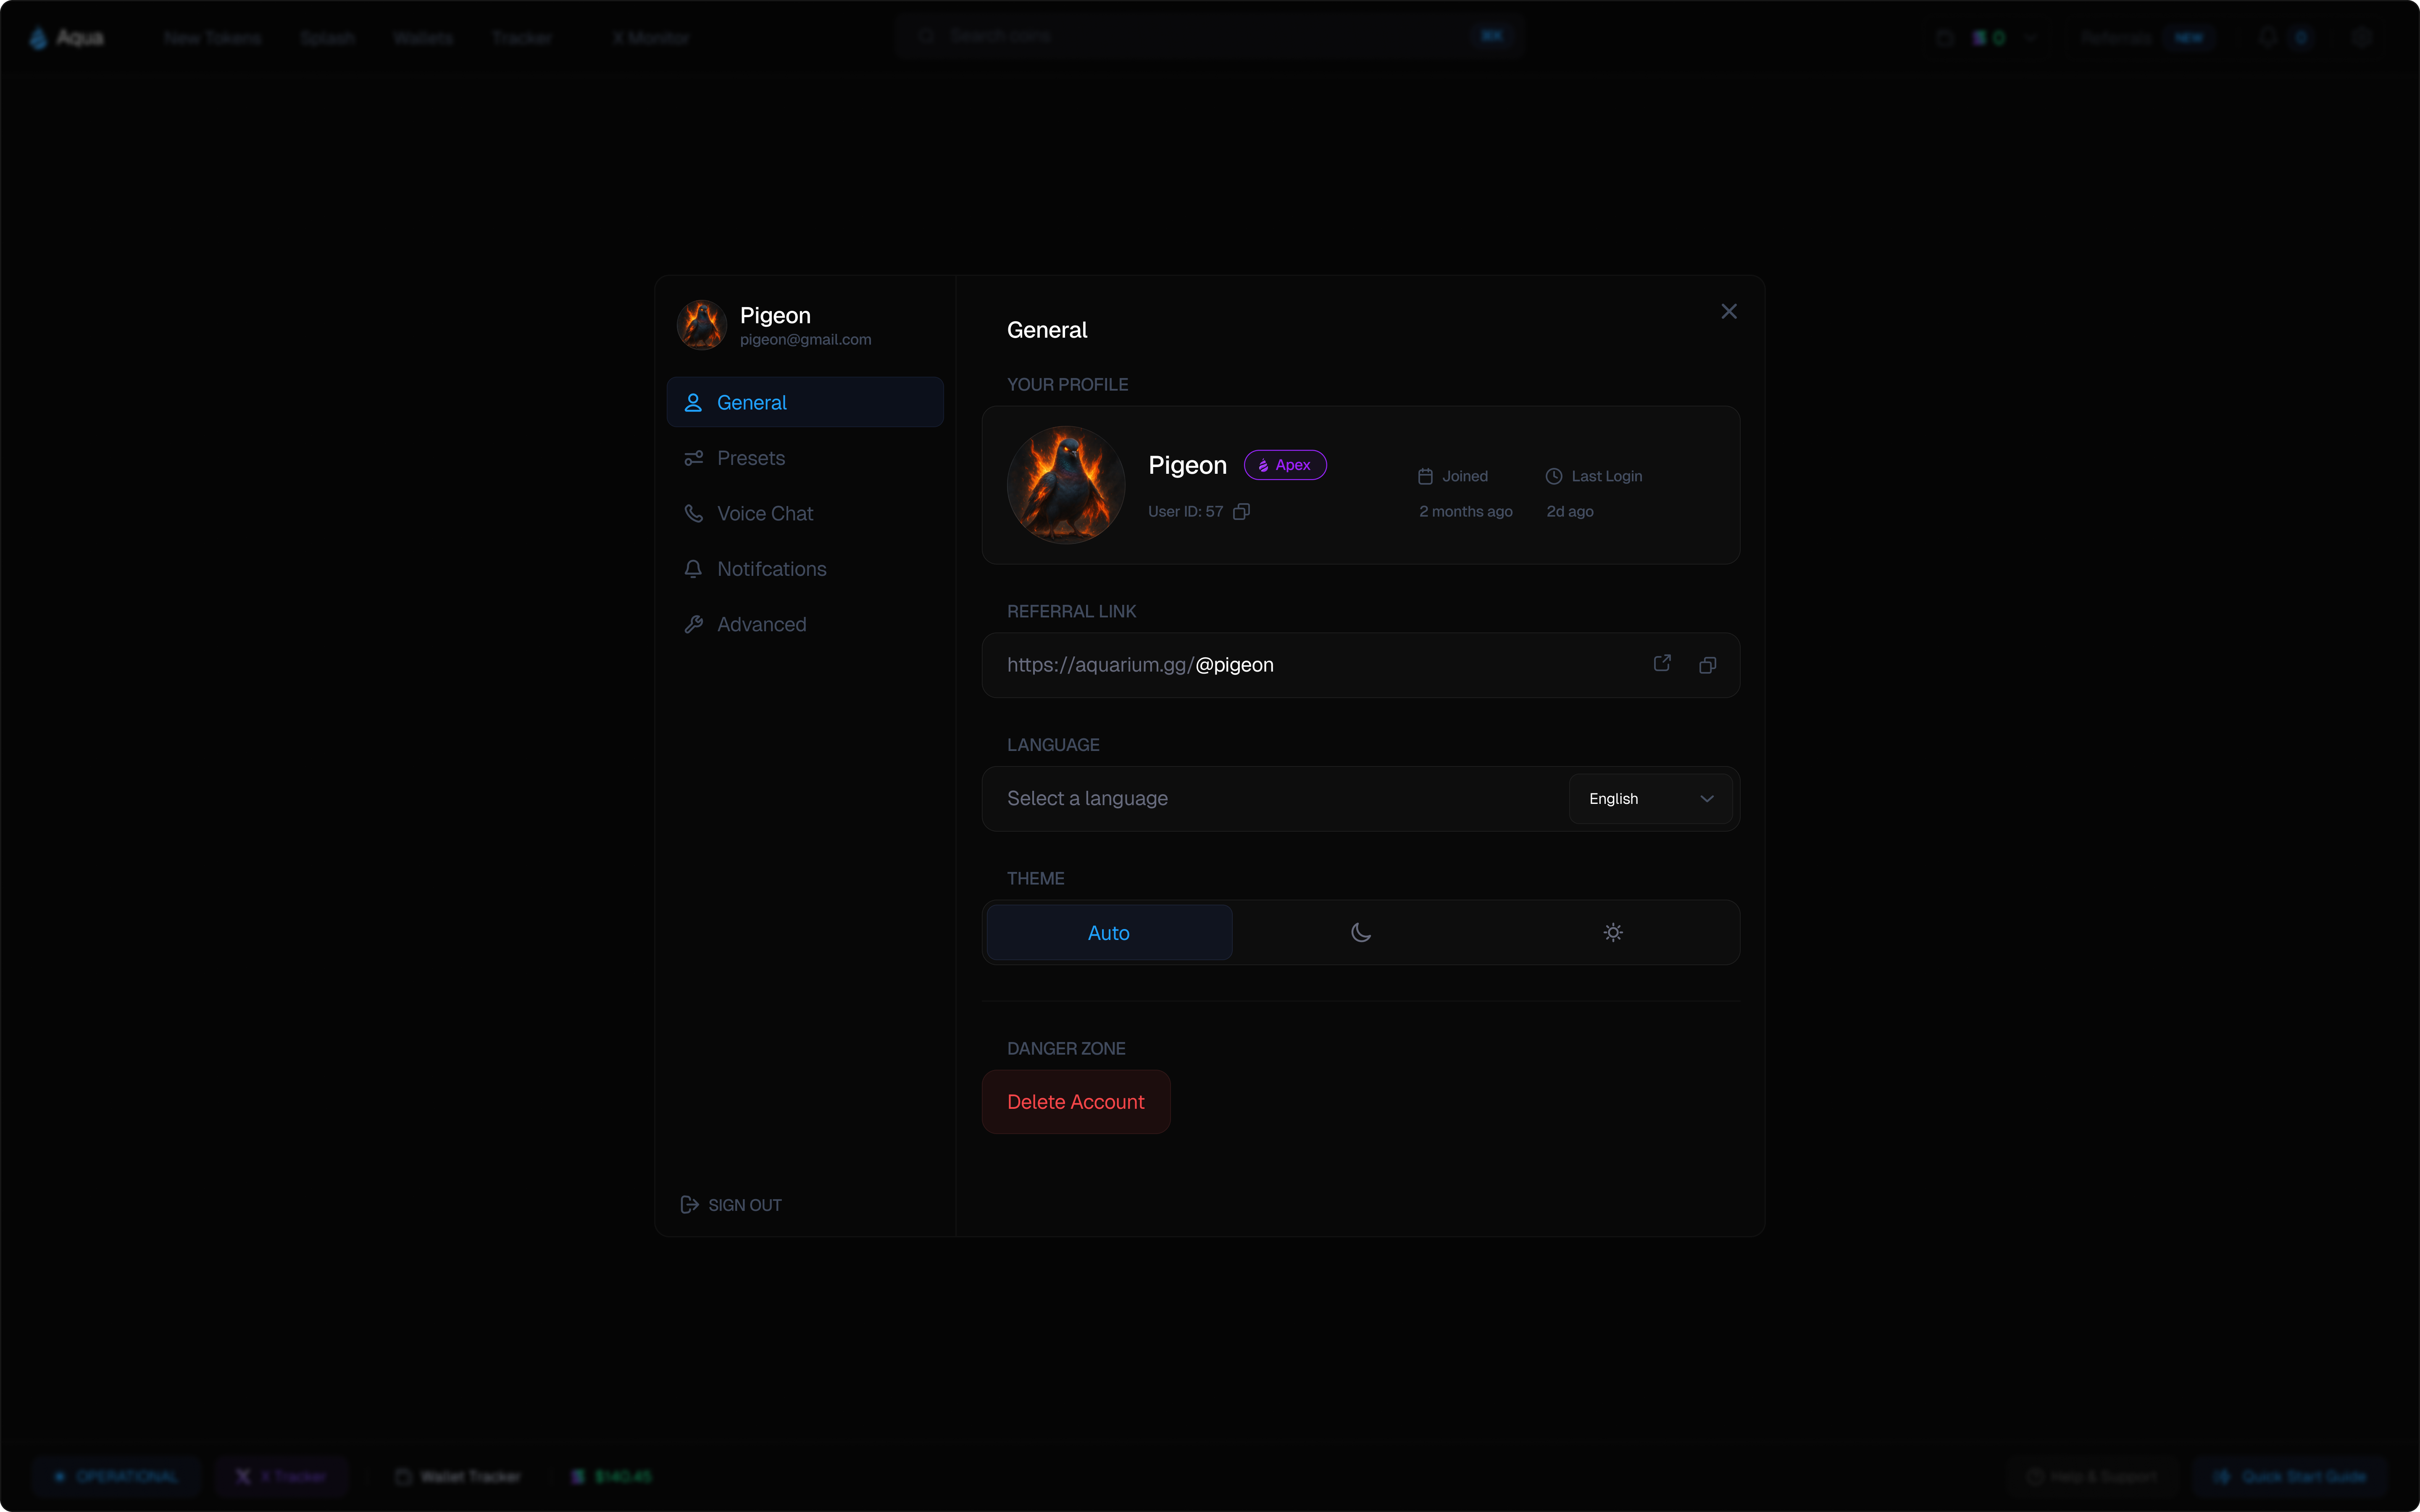Open the Advanced settings section
Image resolution: width=2420 pixels, height=1512 pixels.
click(805, 624)
